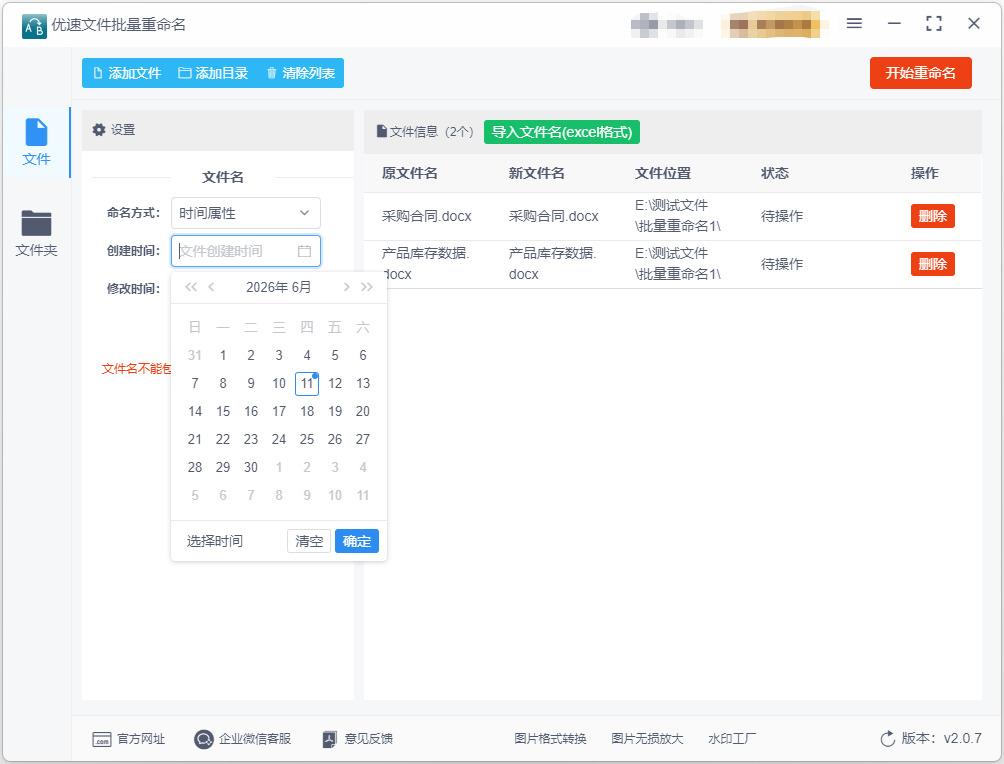Start renaming with 开始重命名
Viewport: 1004px width, 764px height.
coord(920,73)
